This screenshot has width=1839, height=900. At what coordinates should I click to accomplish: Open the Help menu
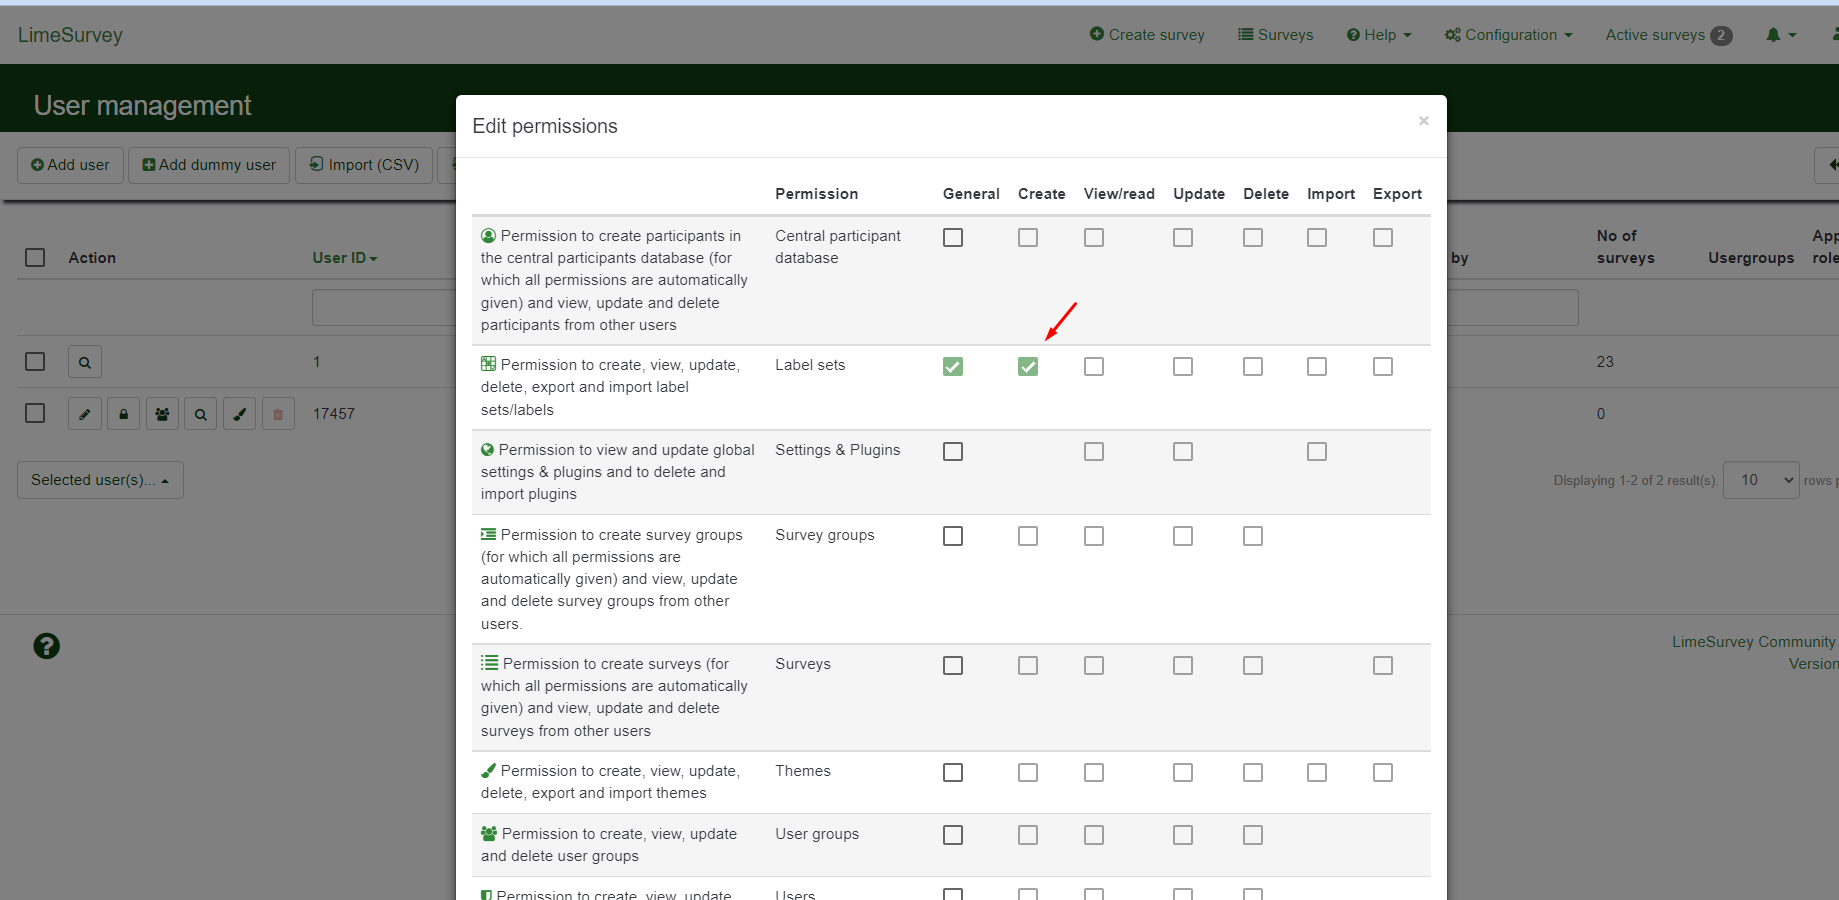click(x=1379, y=35)
